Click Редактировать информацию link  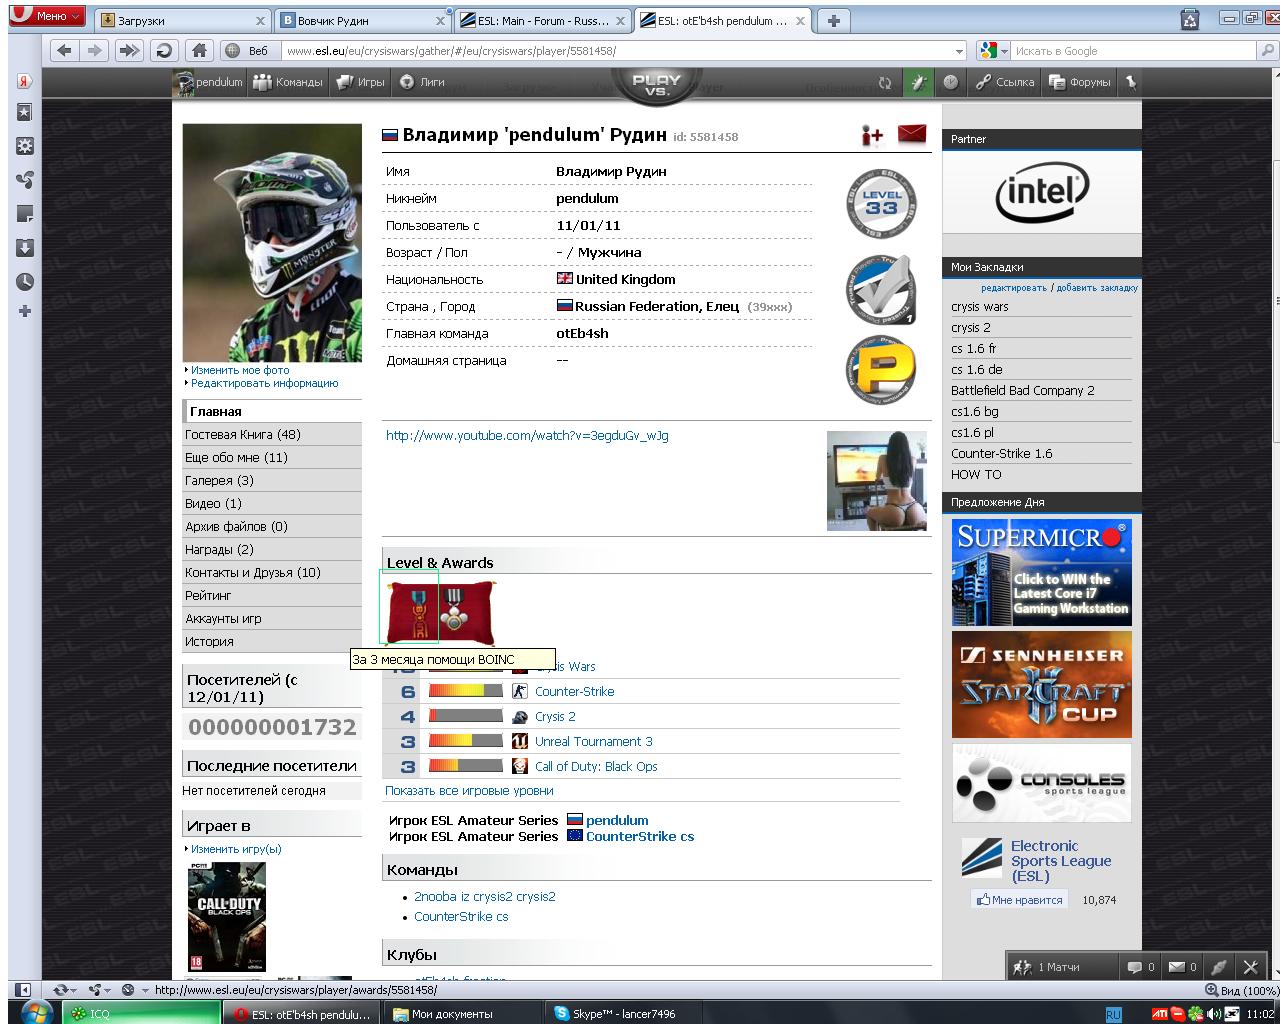coord(265,383)
